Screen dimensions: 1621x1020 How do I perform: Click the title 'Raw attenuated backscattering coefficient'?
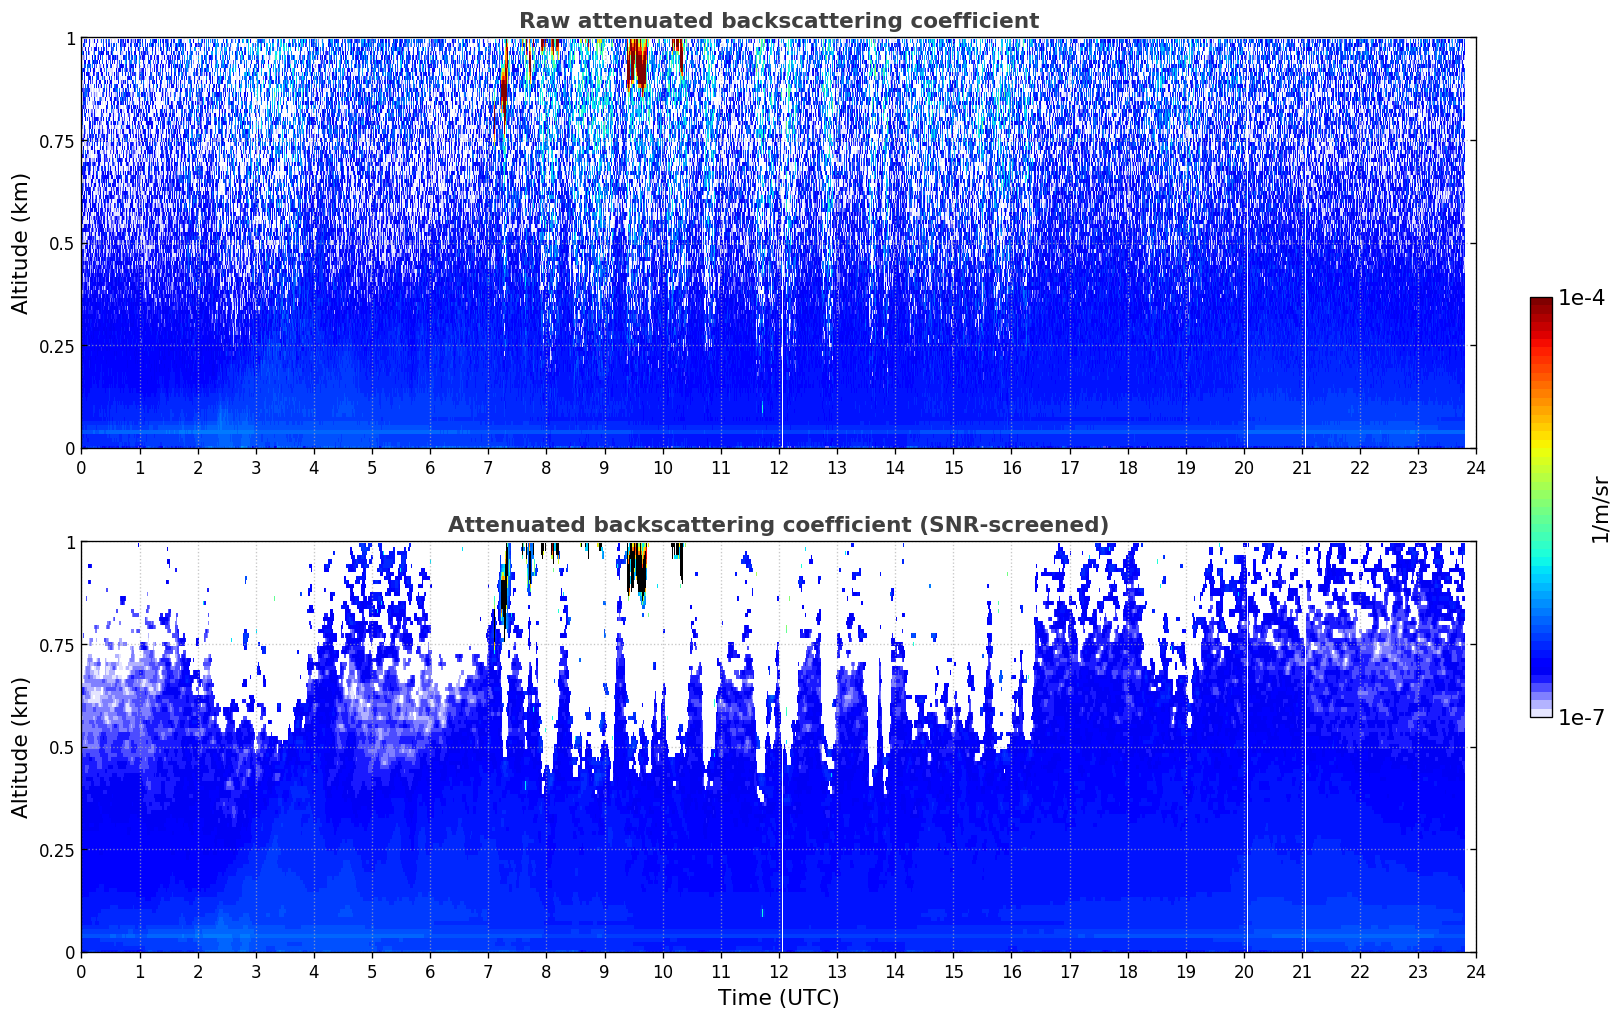click(778, 21)
